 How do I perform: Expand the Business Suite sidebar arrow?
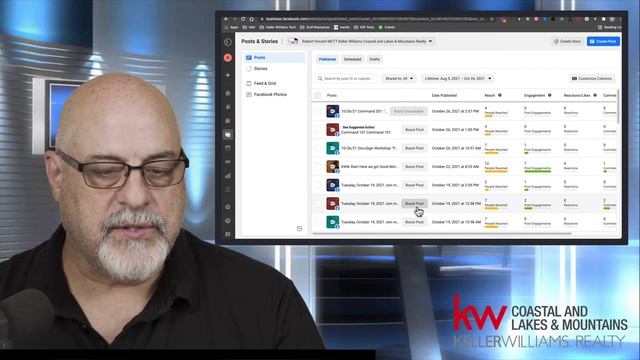pyautogui.click(x=228, y=42)
